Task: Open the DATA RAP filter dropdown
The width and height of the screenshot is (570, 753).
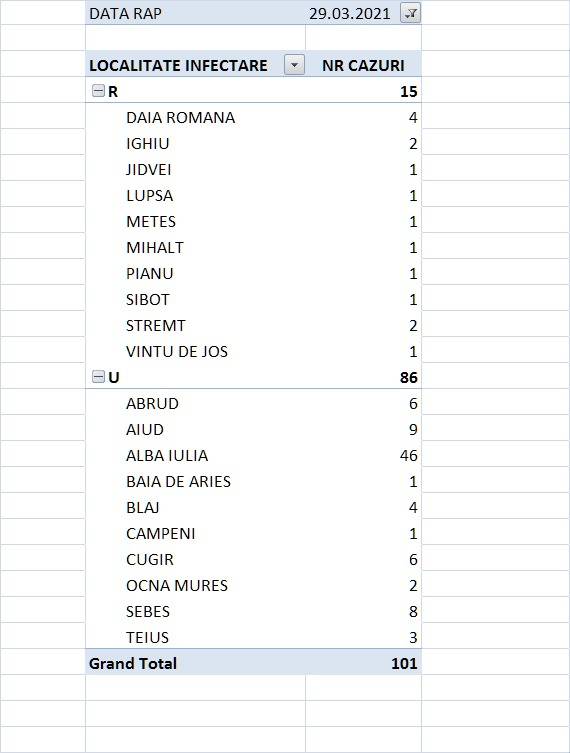Action: 411,13
